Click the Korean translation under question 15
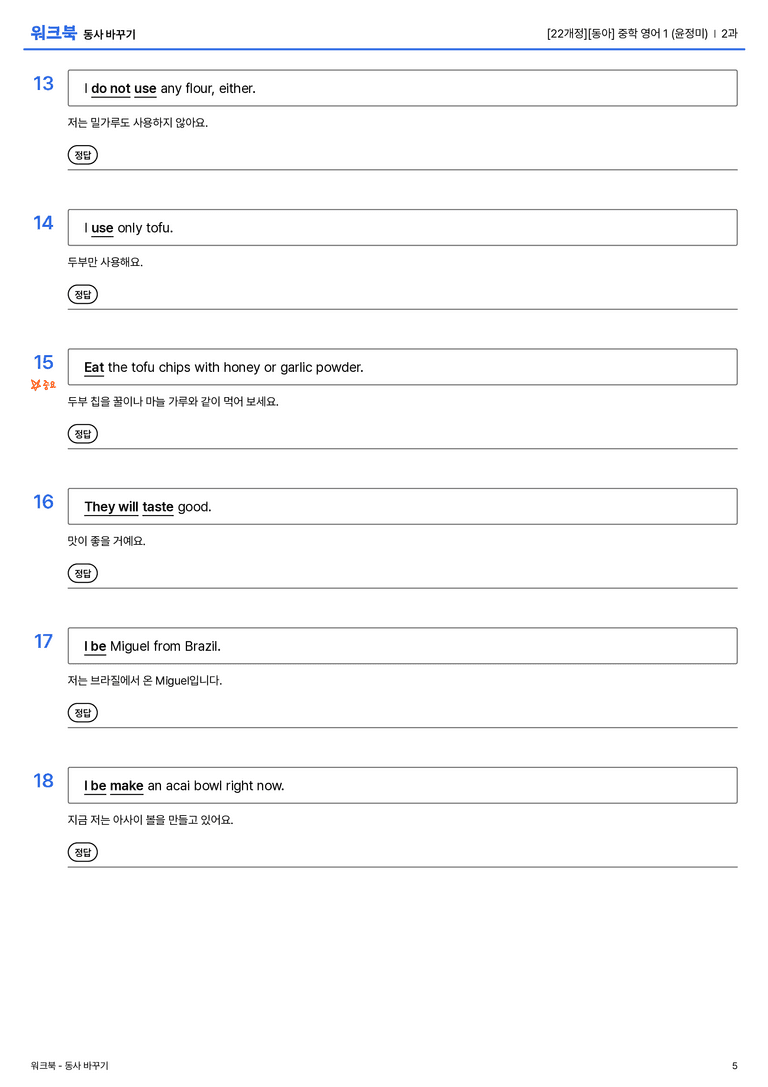 (173, 401)
